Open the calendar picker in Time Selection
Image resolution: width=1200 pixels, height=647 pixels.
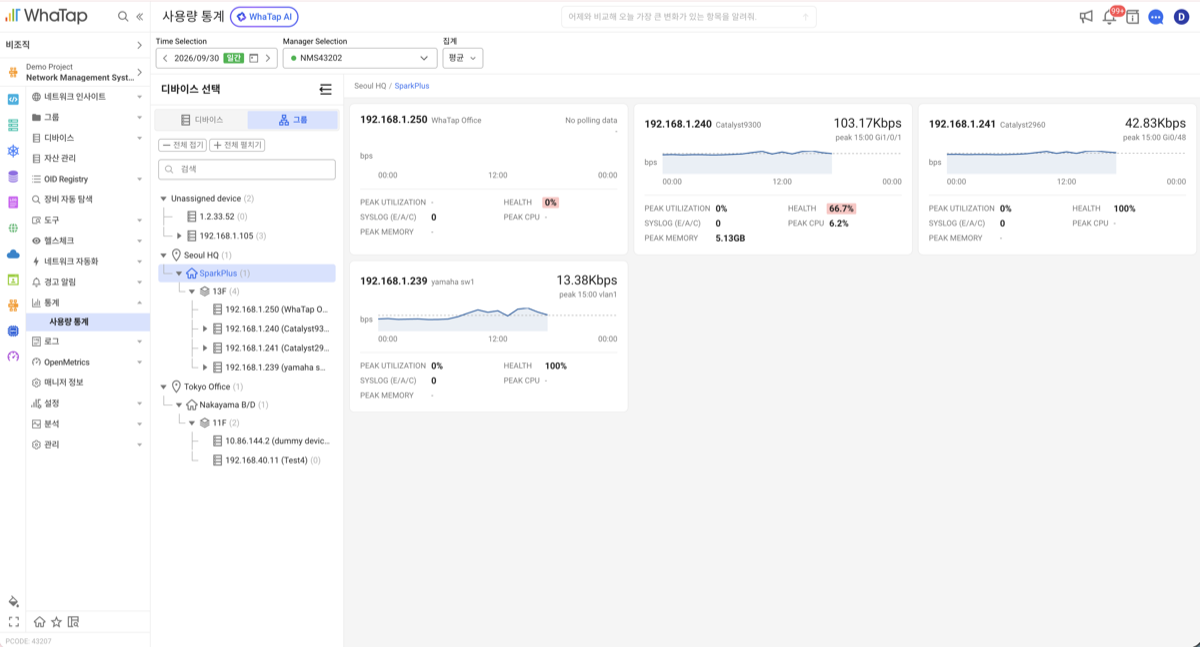[x=254, y=58]
